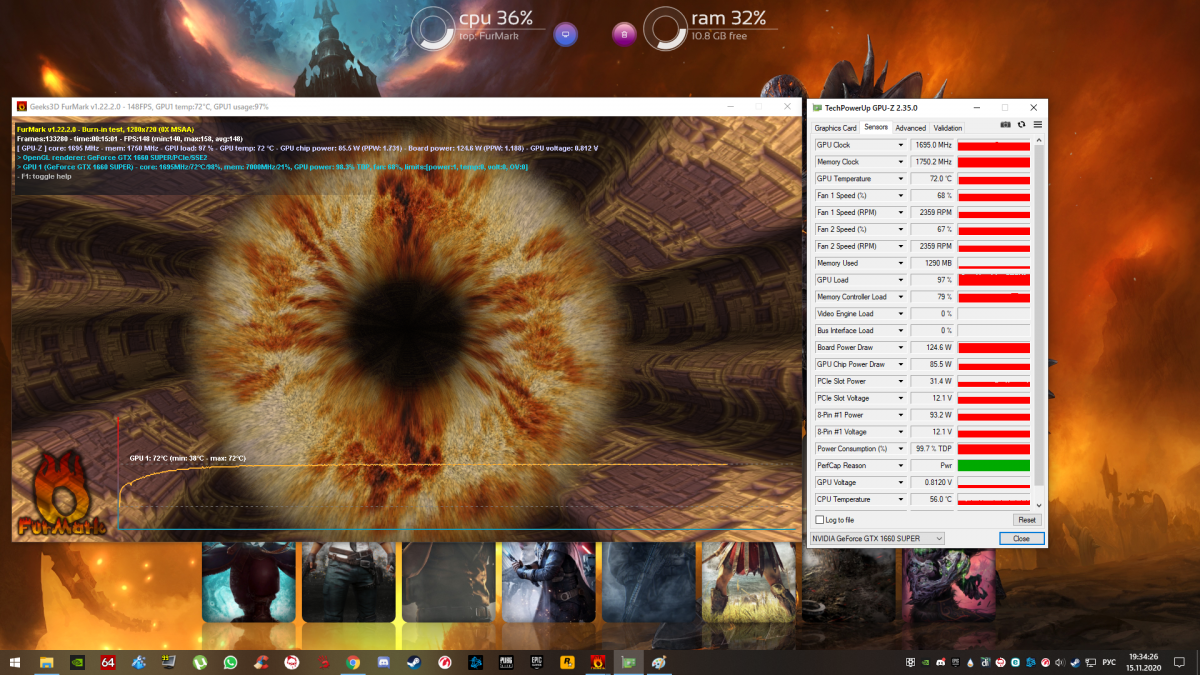
Task: Switch to the Advanced tab
Action: pos(910,128)
